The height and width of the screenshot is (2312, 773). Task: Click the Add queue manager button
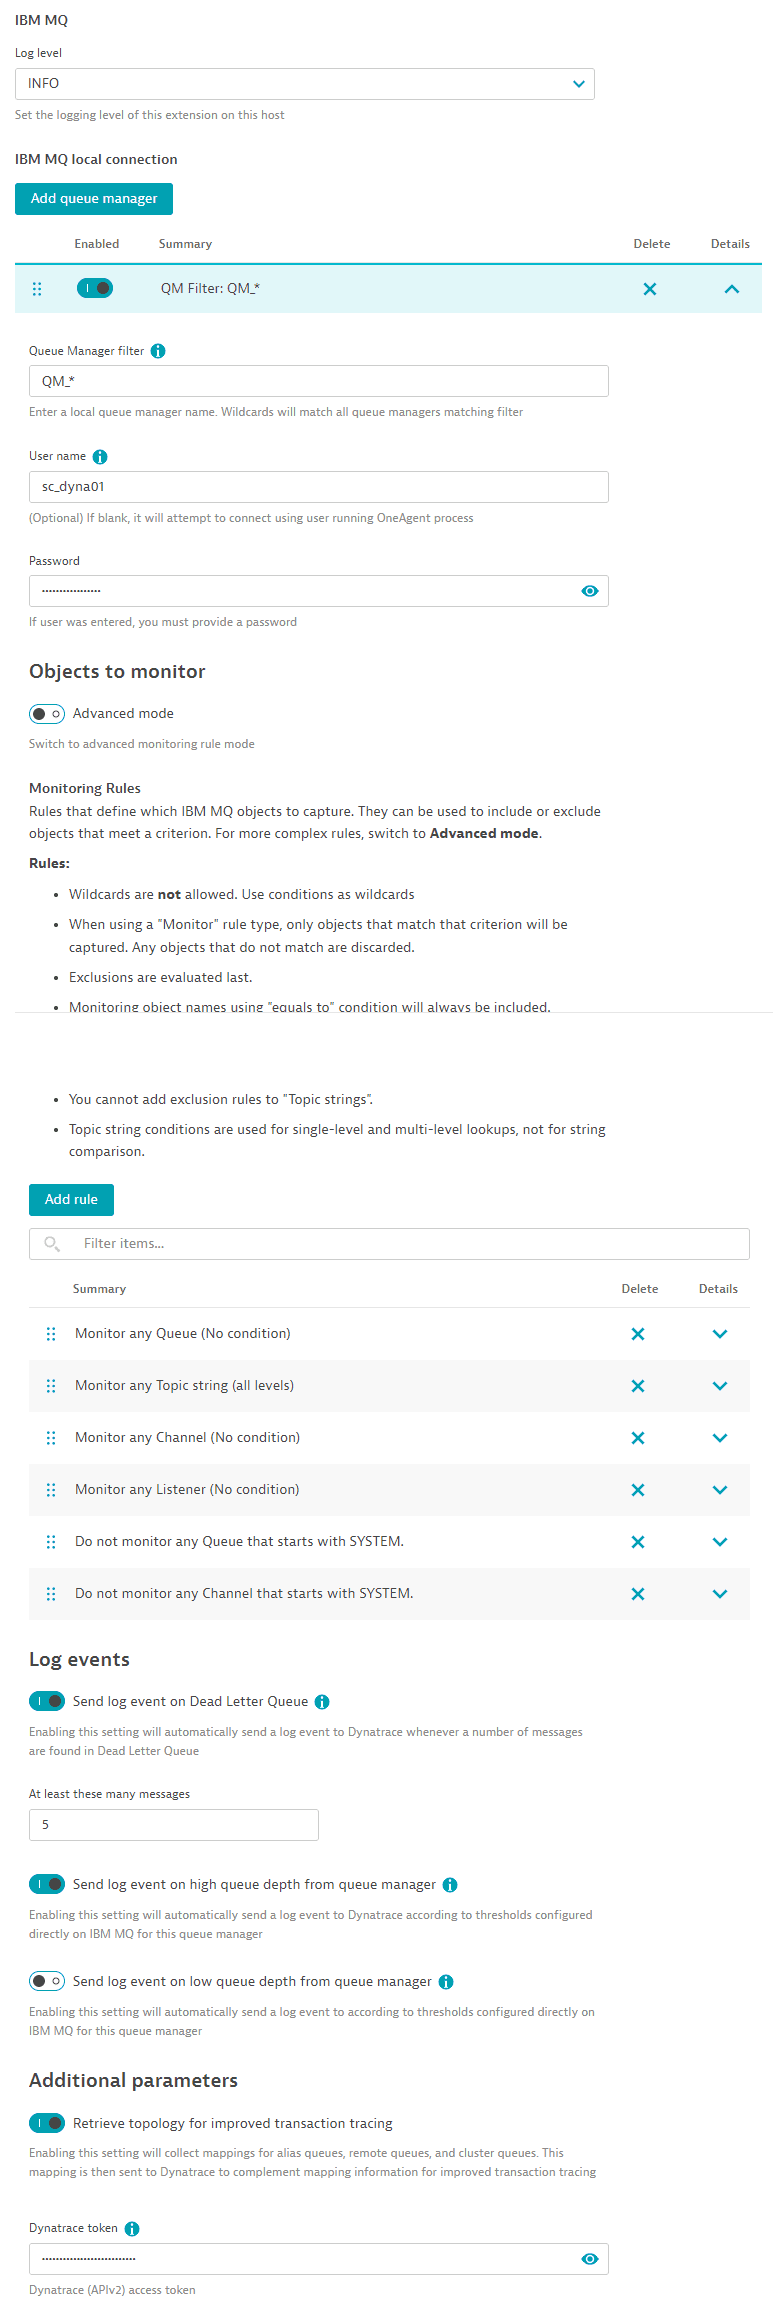[94, 199]
